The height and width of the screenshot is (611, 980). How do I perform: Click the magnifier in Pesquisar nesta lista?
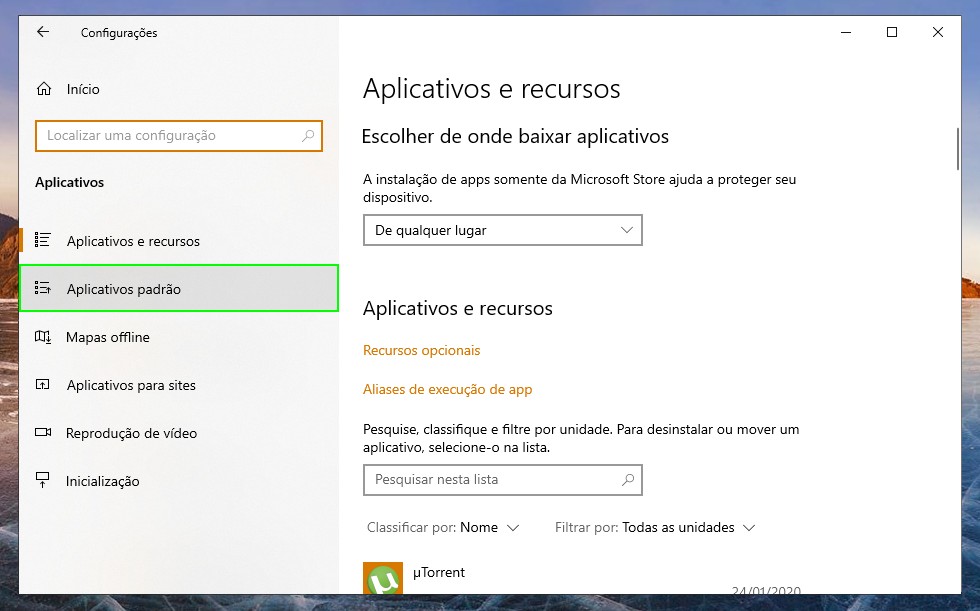(628, 480)
